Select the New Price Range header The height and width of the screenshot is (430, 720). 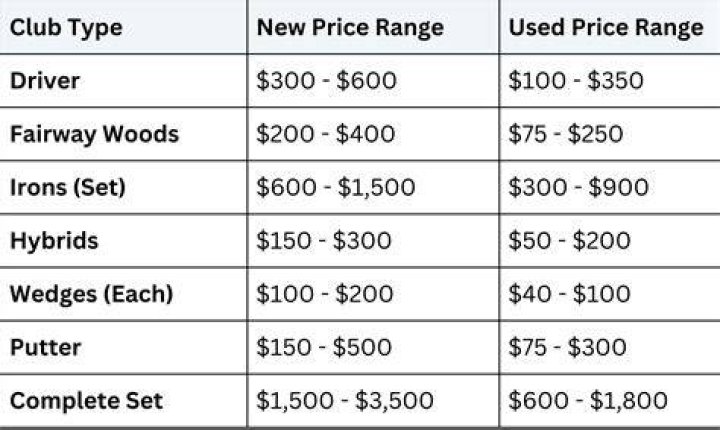350,28
